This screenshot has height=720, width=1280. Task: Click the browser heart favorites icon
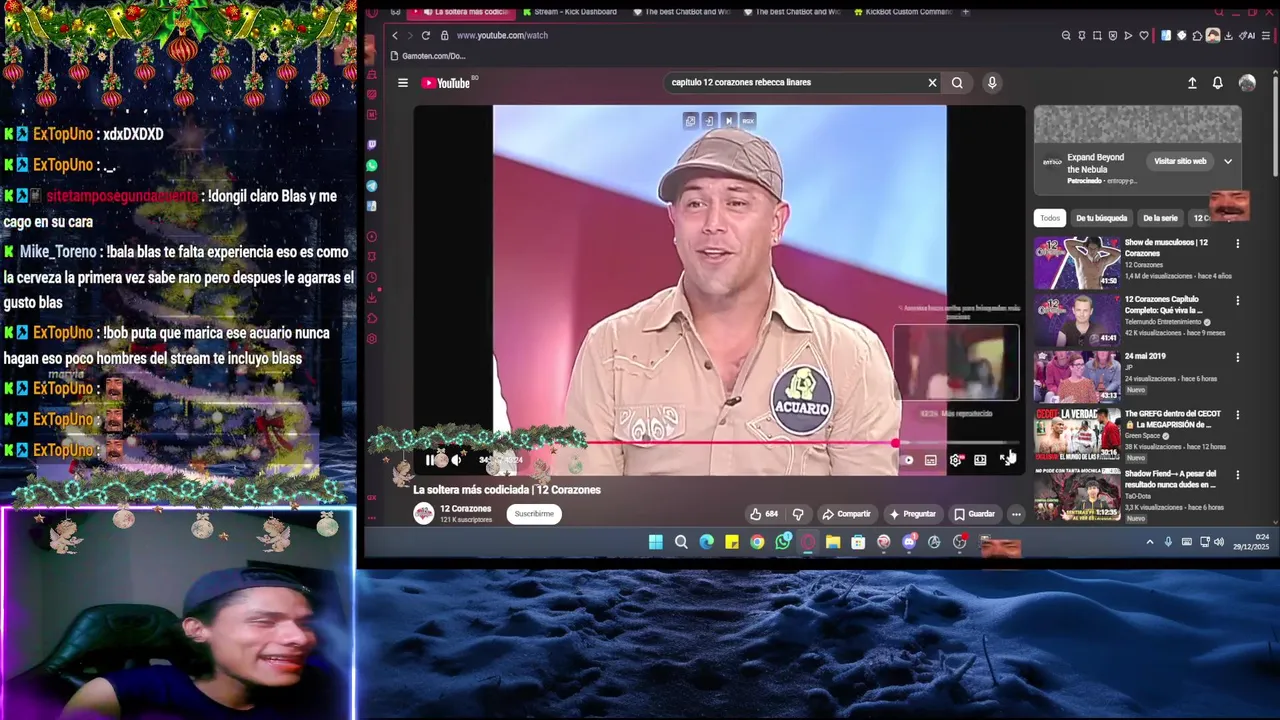(x=1144, y=35)
